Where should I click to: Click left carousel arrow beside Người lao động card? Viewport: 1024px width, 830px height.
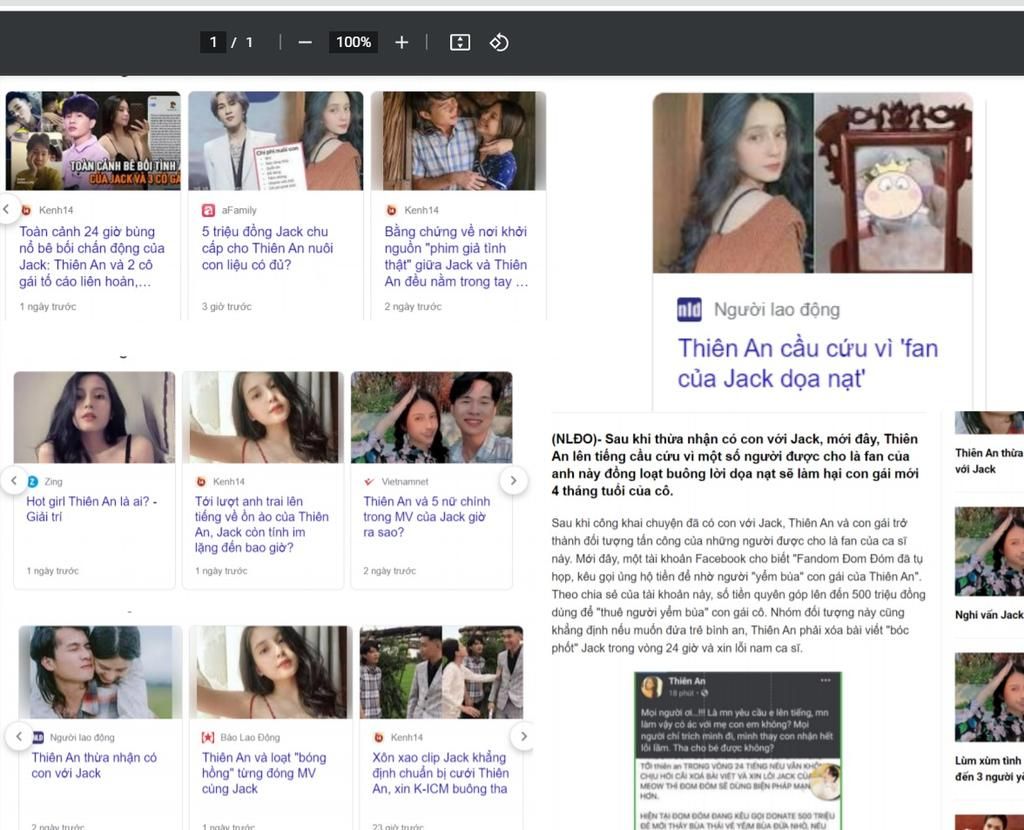pyautogui.click(x=19, y=737)
